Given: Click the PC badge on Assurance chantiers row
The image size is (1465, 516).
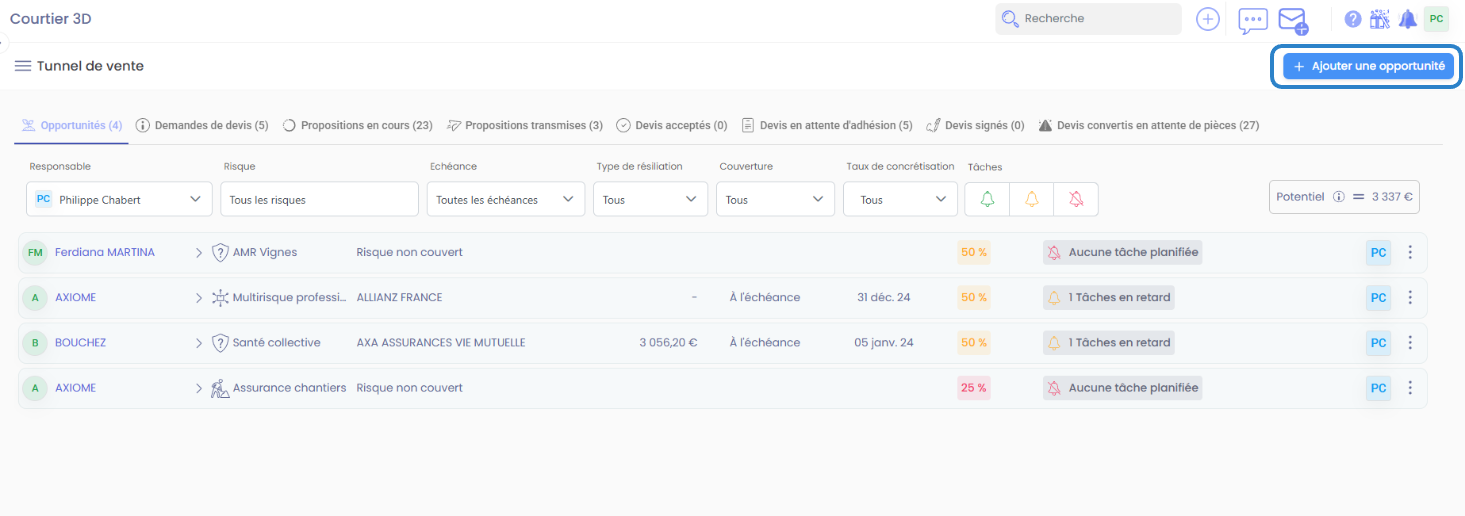Looking at the screenshot, I should pyautogui.click(x=1378, y=388).
